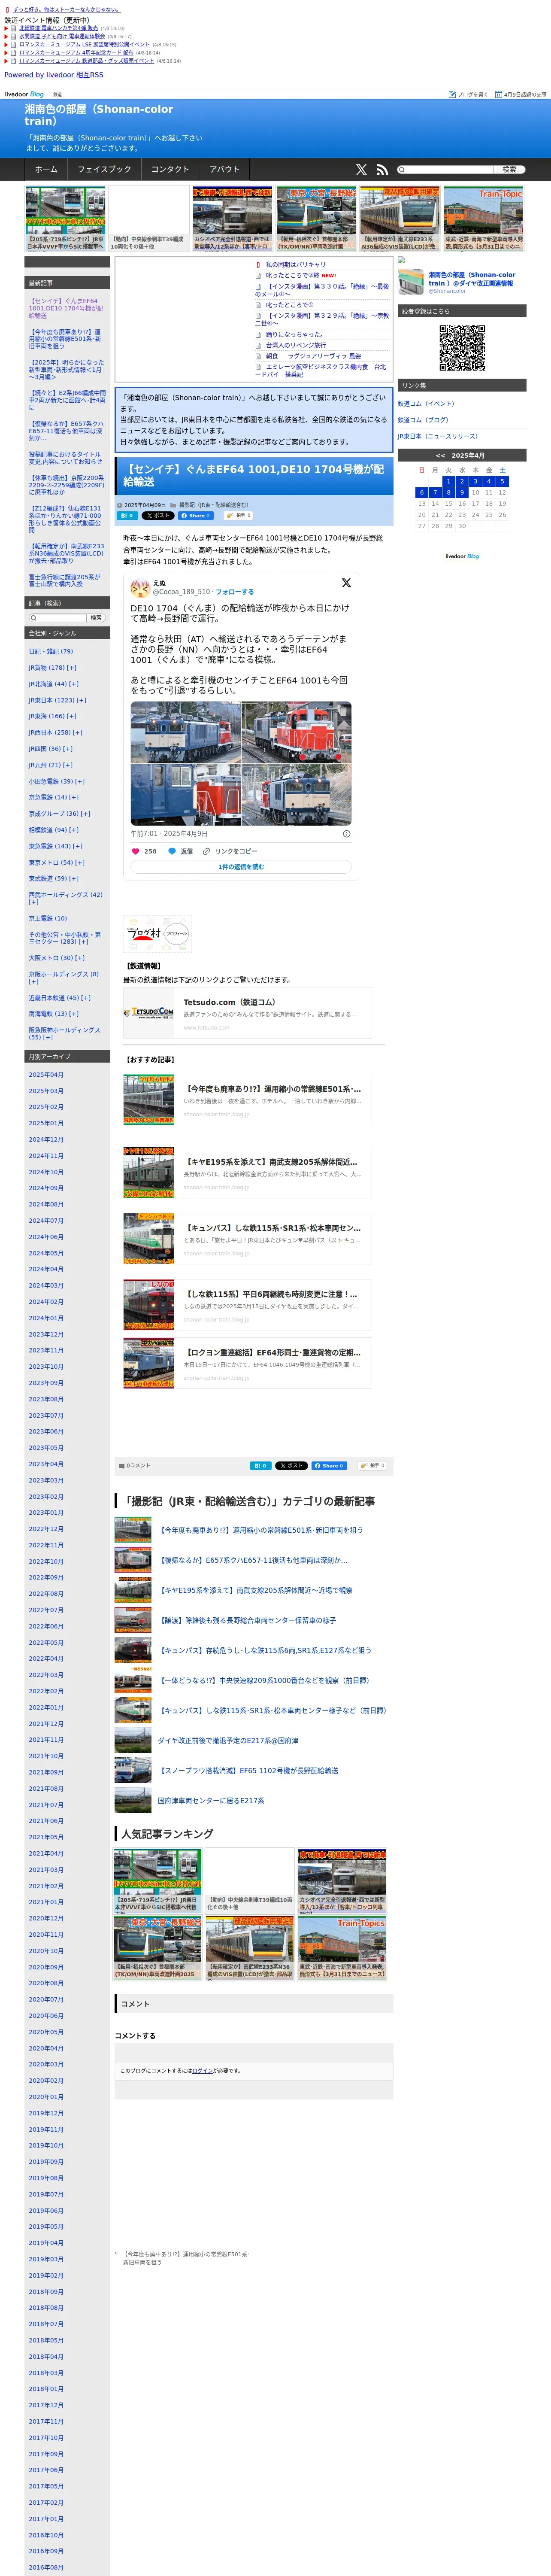
Task: Click the 検索 button in the sidebar 記事検索 box
Action: pos(96,618)
